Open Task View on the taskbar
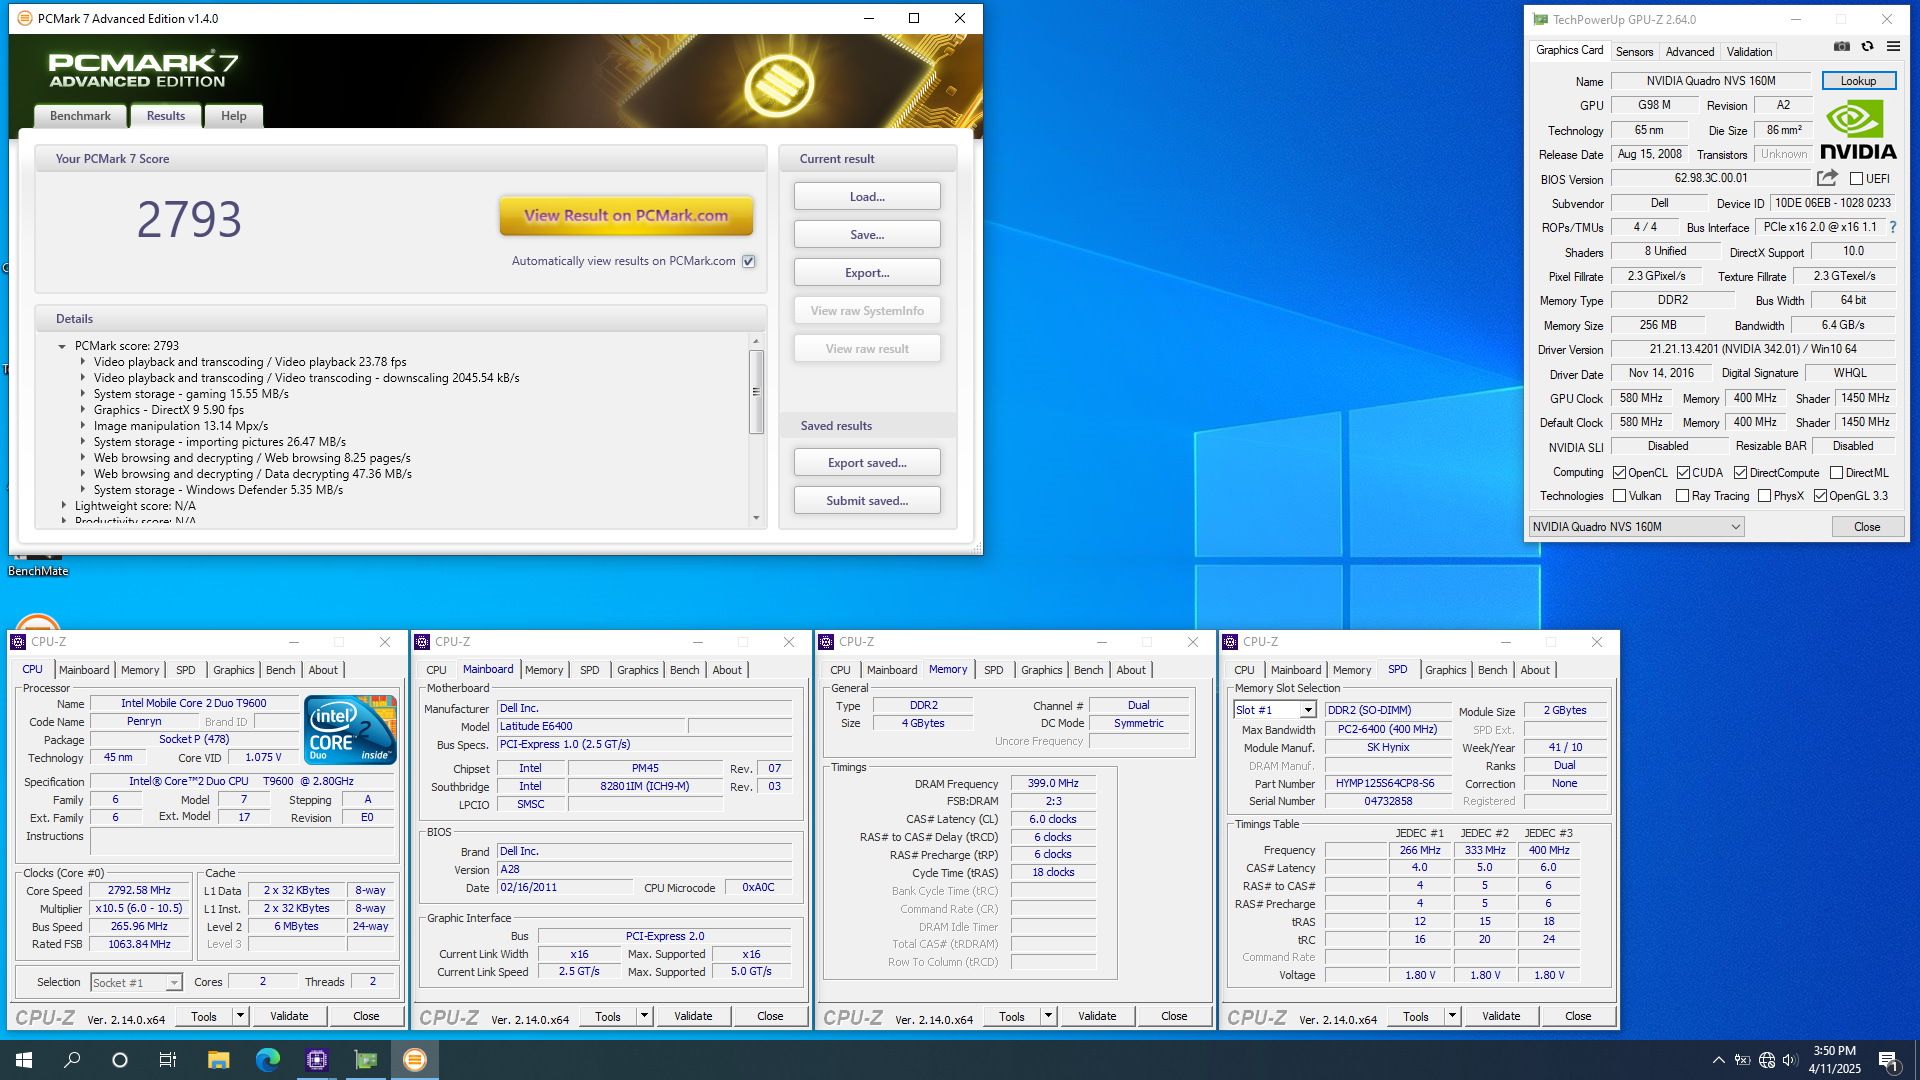Viewport: 1920px width, 1080px height. (x=168, y=1060)
